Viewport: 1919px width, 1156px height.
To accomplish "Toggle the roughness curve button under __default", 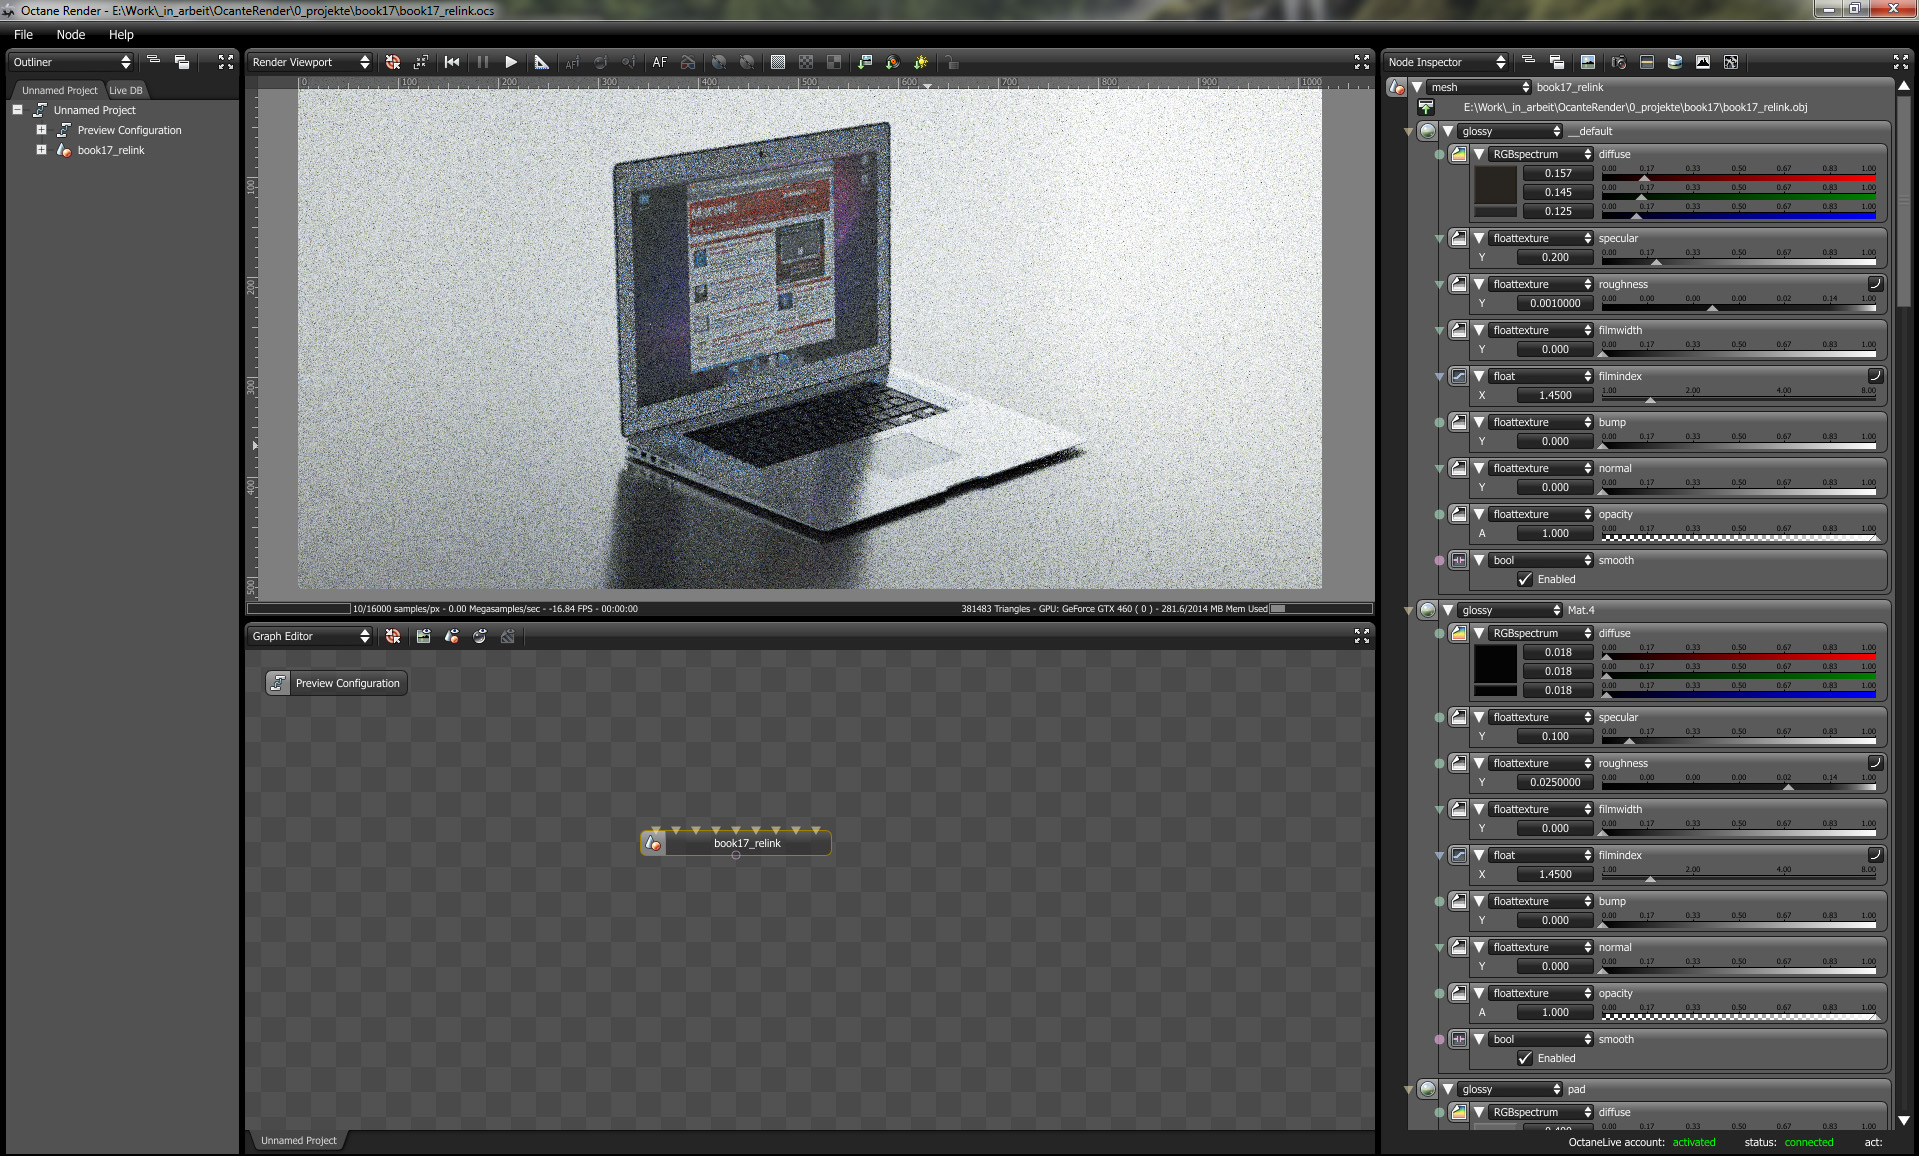I will (1876, 284).
